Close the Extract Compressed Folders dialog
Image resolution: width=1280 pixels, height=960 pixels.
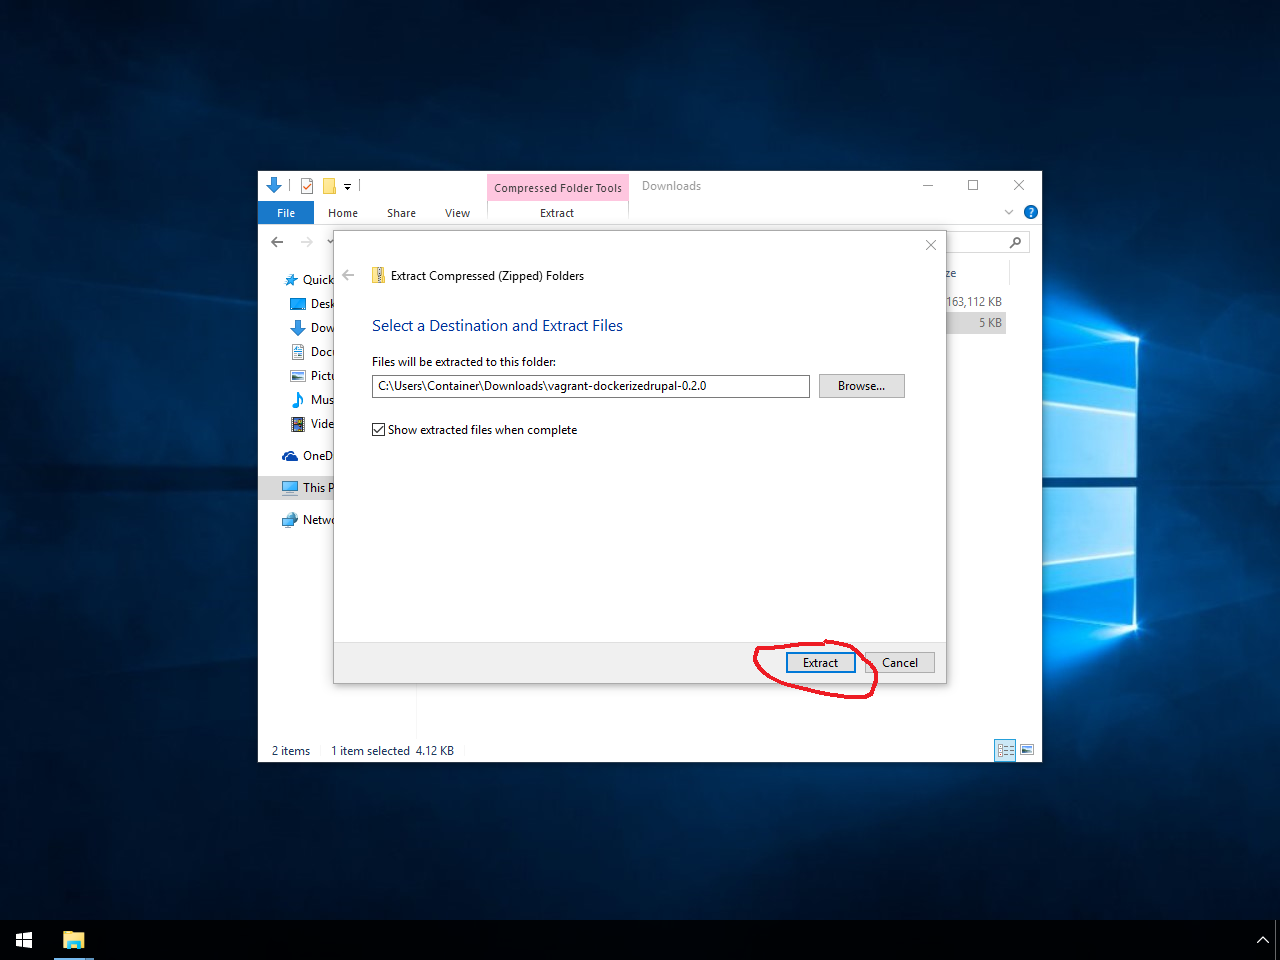pos(931,245)
